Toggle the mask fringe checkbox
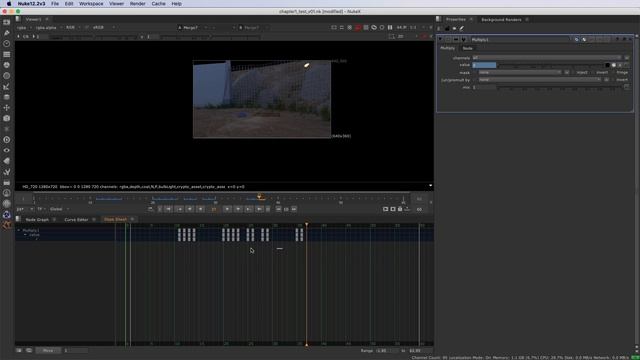 coord(613,73)
